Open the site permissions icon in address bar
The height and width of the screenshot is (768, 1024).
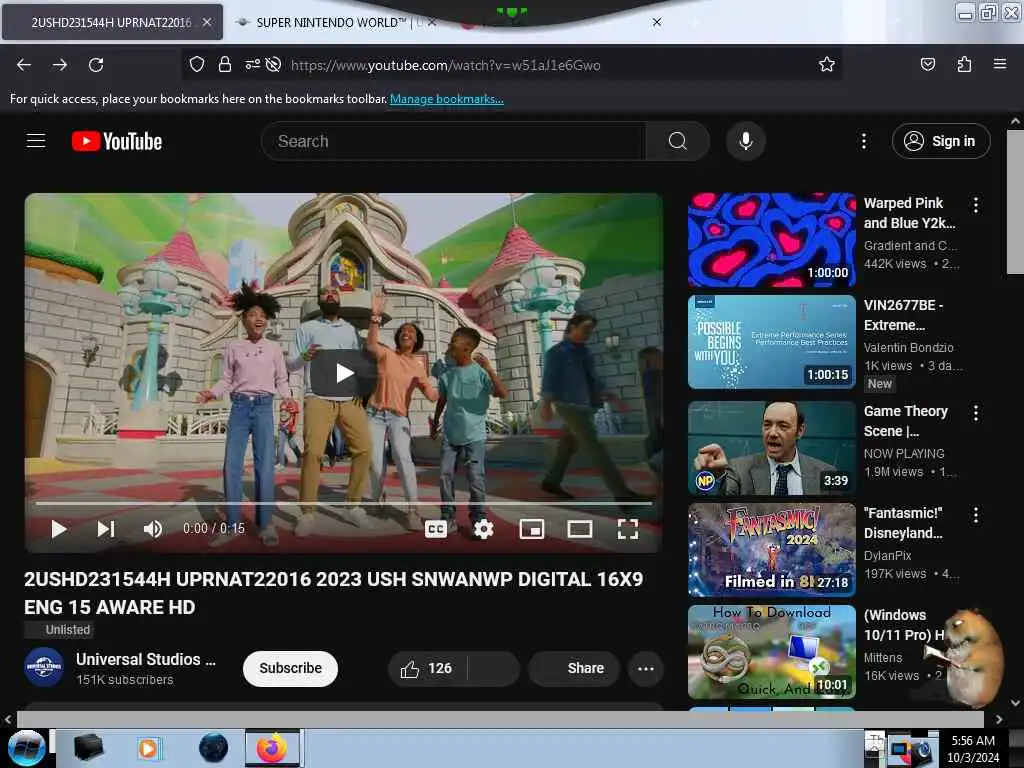(x=252, y=64)
